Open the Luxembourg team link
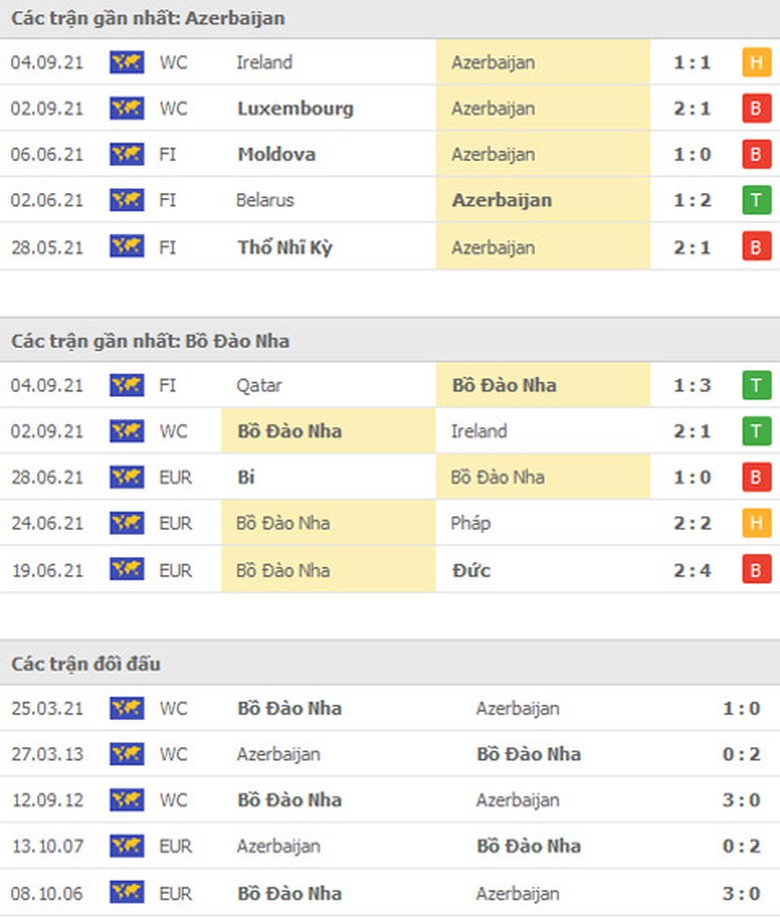This screenshot has width=780, height=918. point(295,108)
